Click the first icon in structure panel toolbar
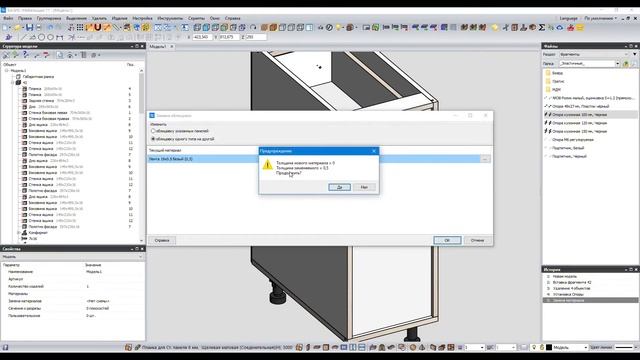 [x=7, y=55]
